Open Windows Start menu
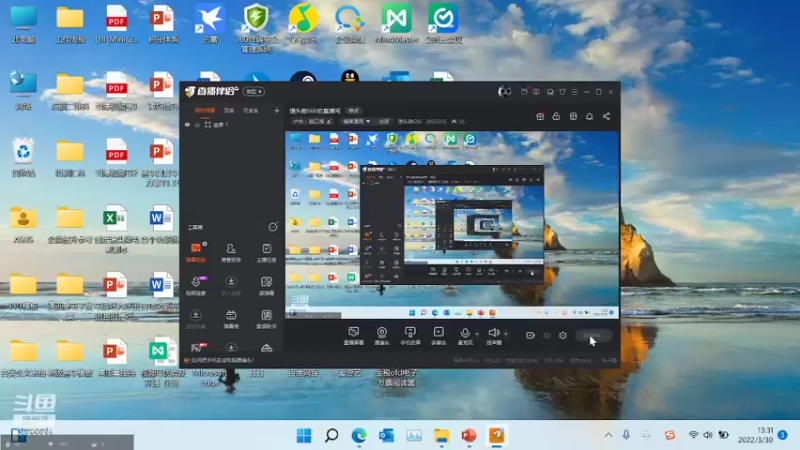The width and height of the screenshot is (800, 450). (x=304, y=435)
